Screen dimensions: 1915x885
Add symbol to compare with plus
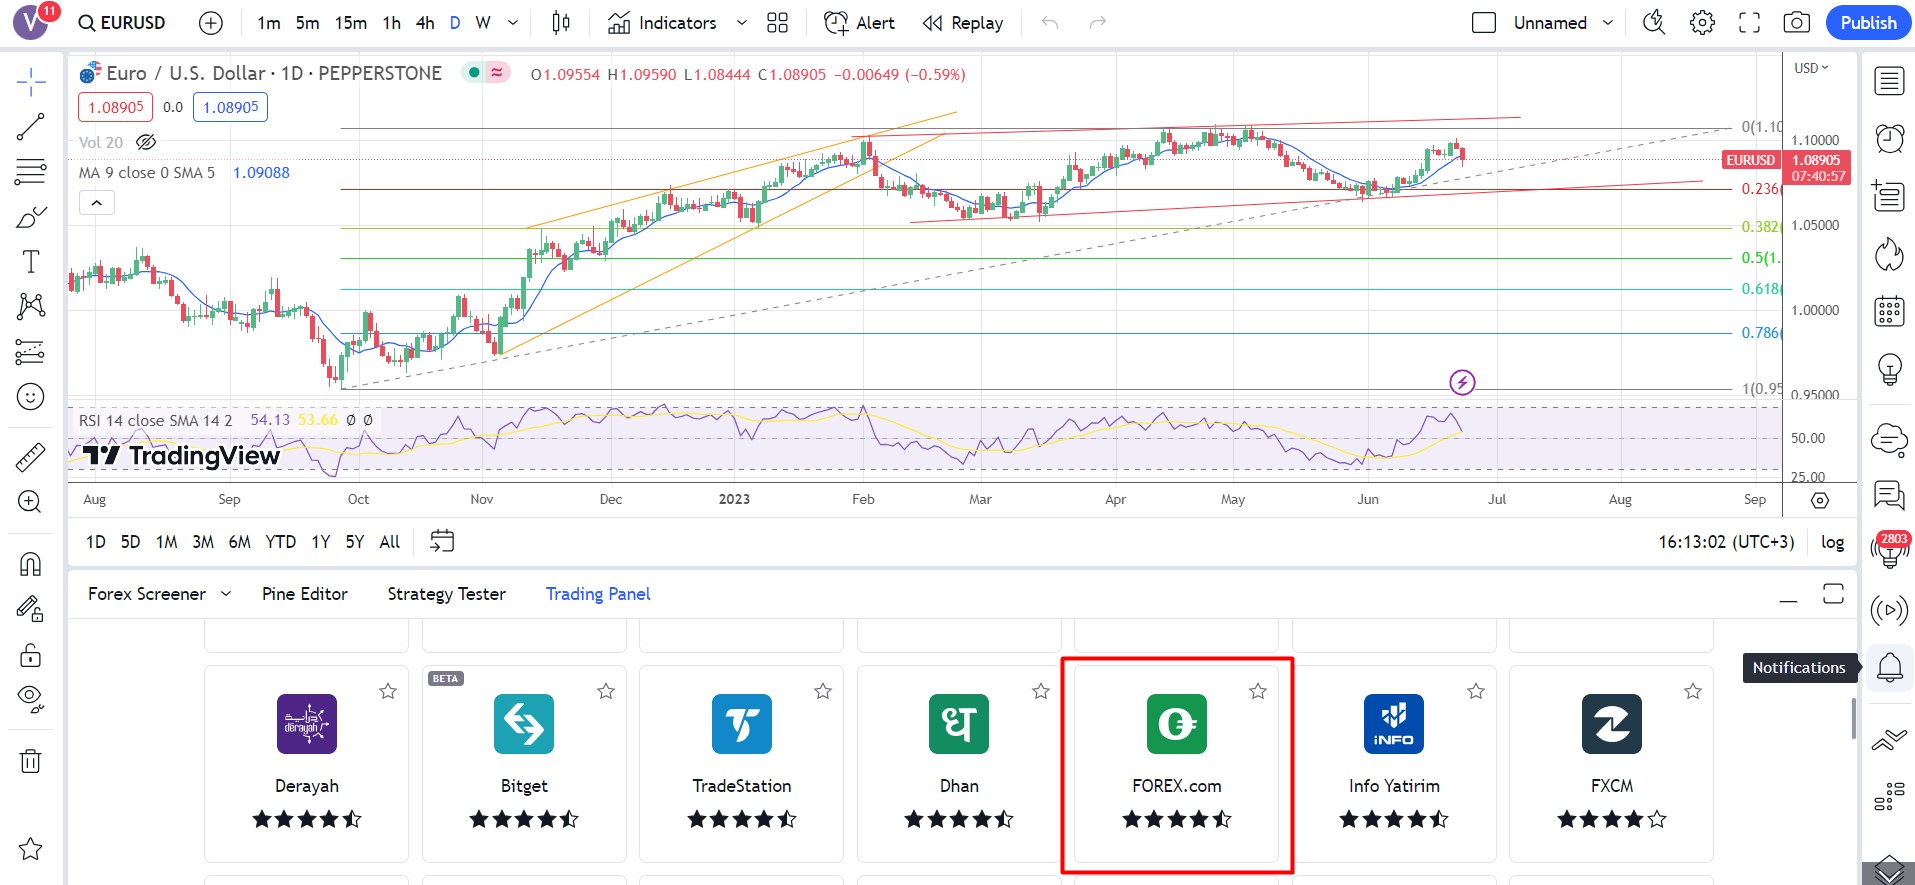211,23
